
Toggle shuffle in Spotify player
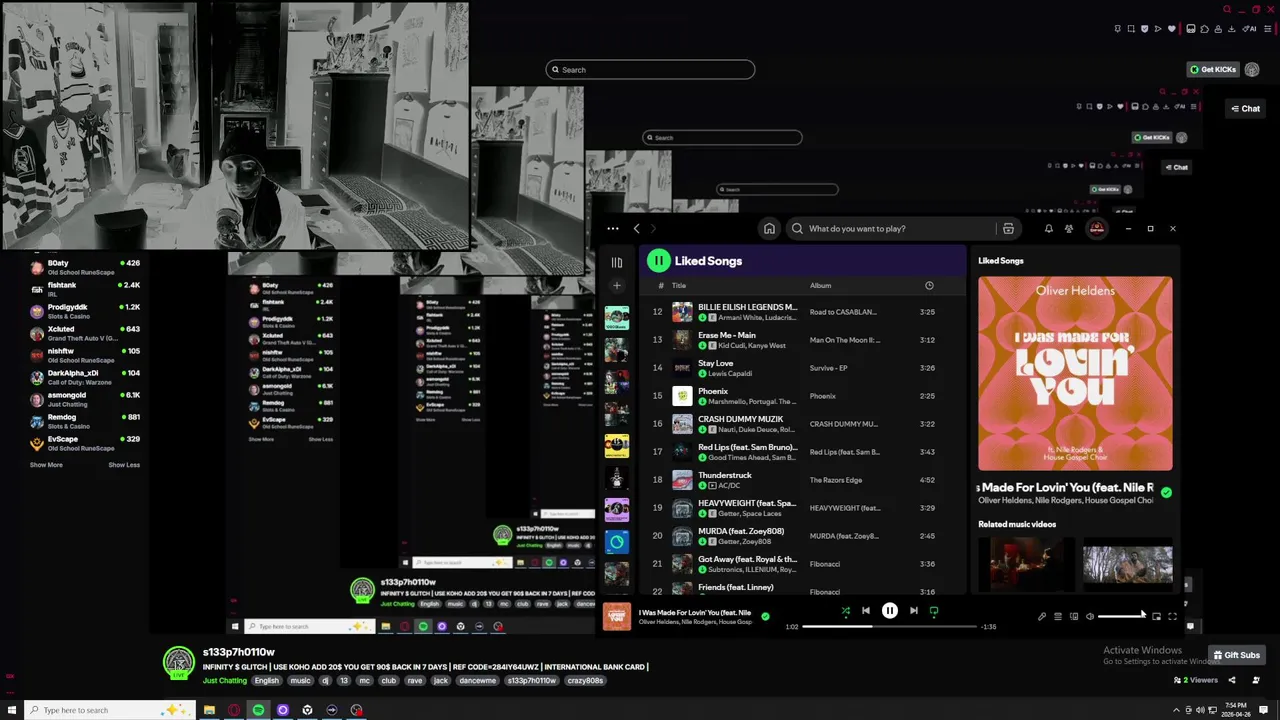(846, 611)
